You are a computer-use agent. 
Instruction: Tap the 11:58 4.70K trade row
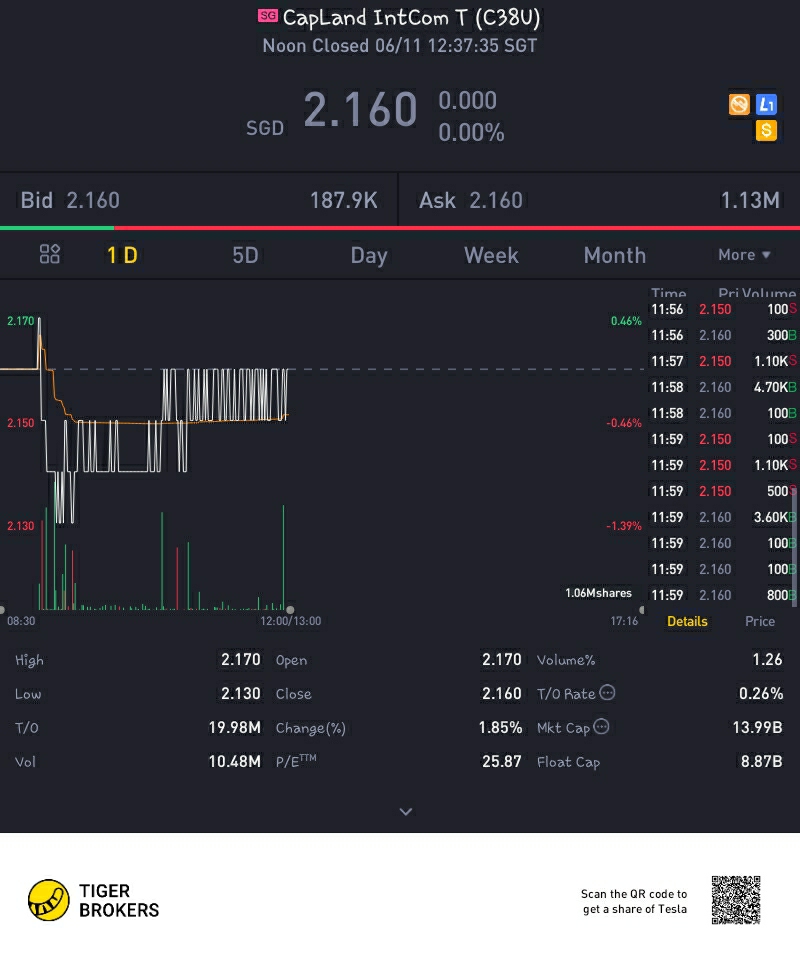click(723, 387)
